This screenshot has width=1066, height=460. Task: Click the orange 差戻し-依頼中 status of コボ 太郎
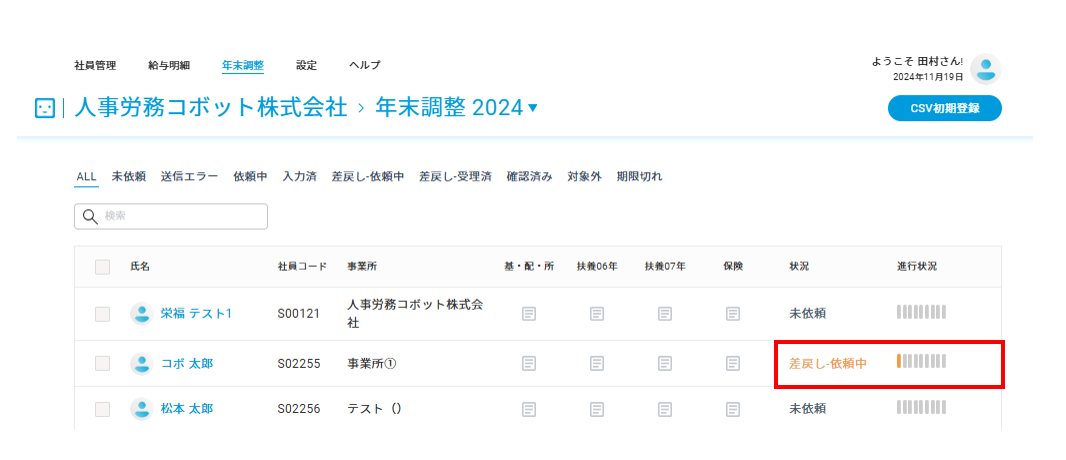(x=828, y=364)
